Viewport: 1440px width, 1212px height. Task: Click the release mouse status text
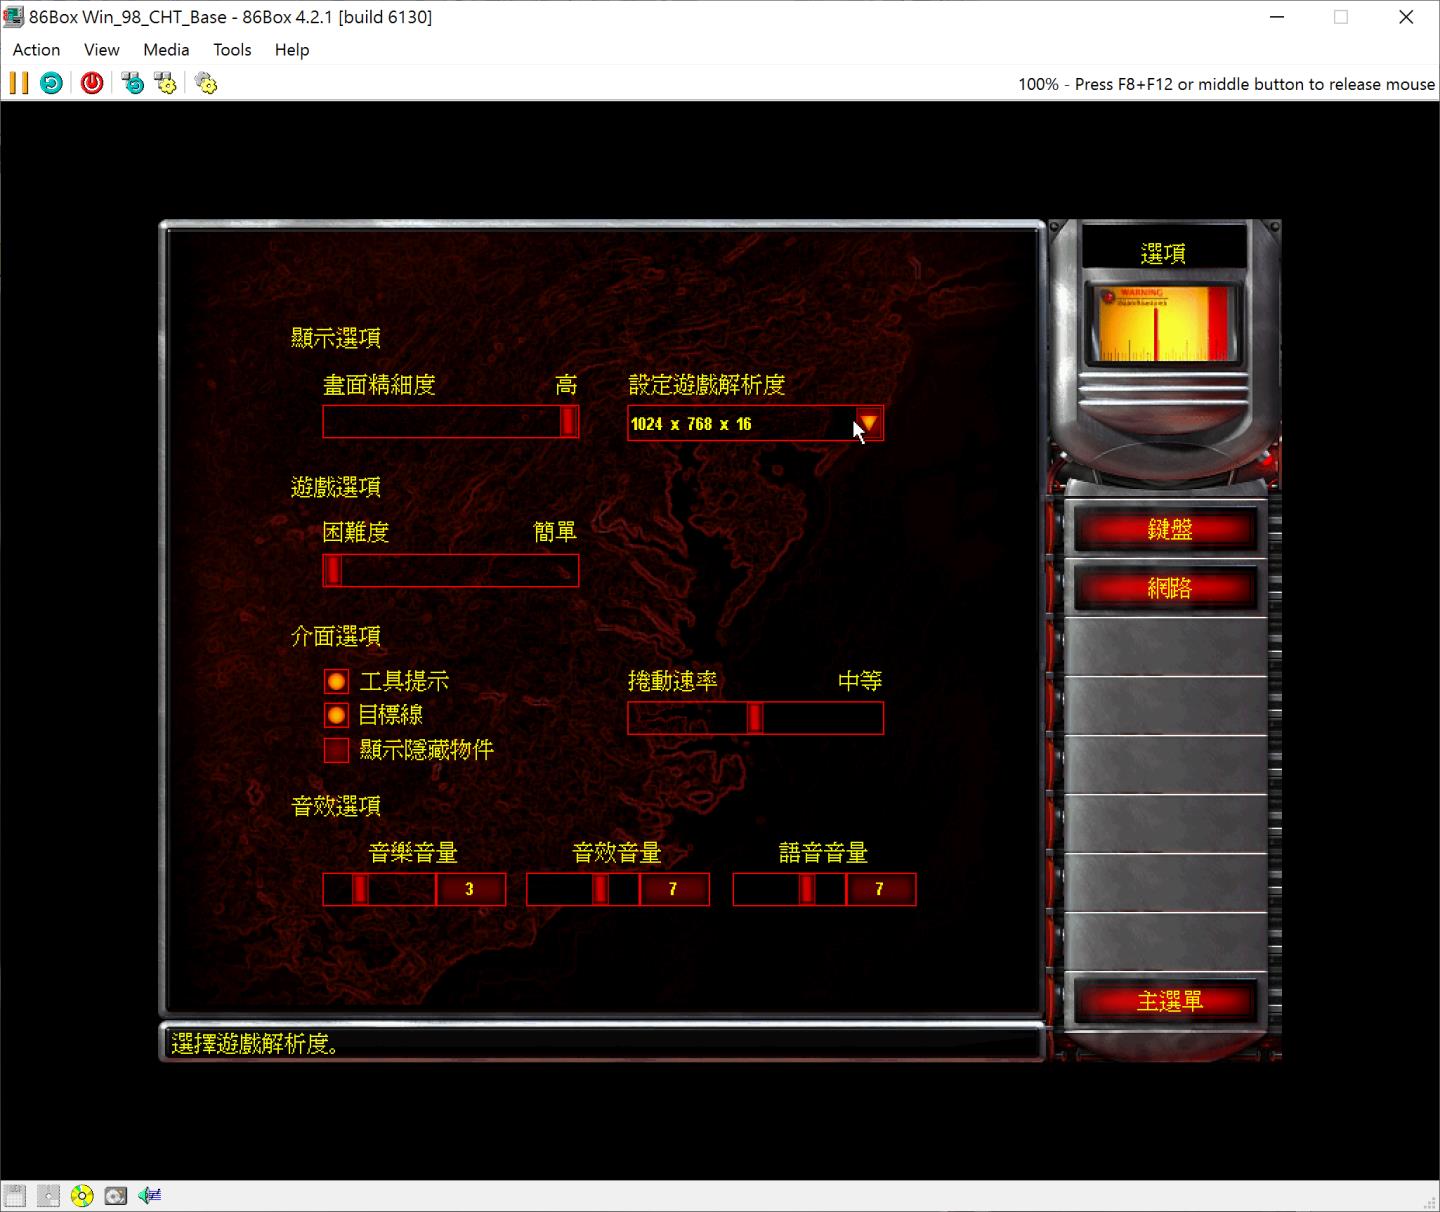[1226, 84]
